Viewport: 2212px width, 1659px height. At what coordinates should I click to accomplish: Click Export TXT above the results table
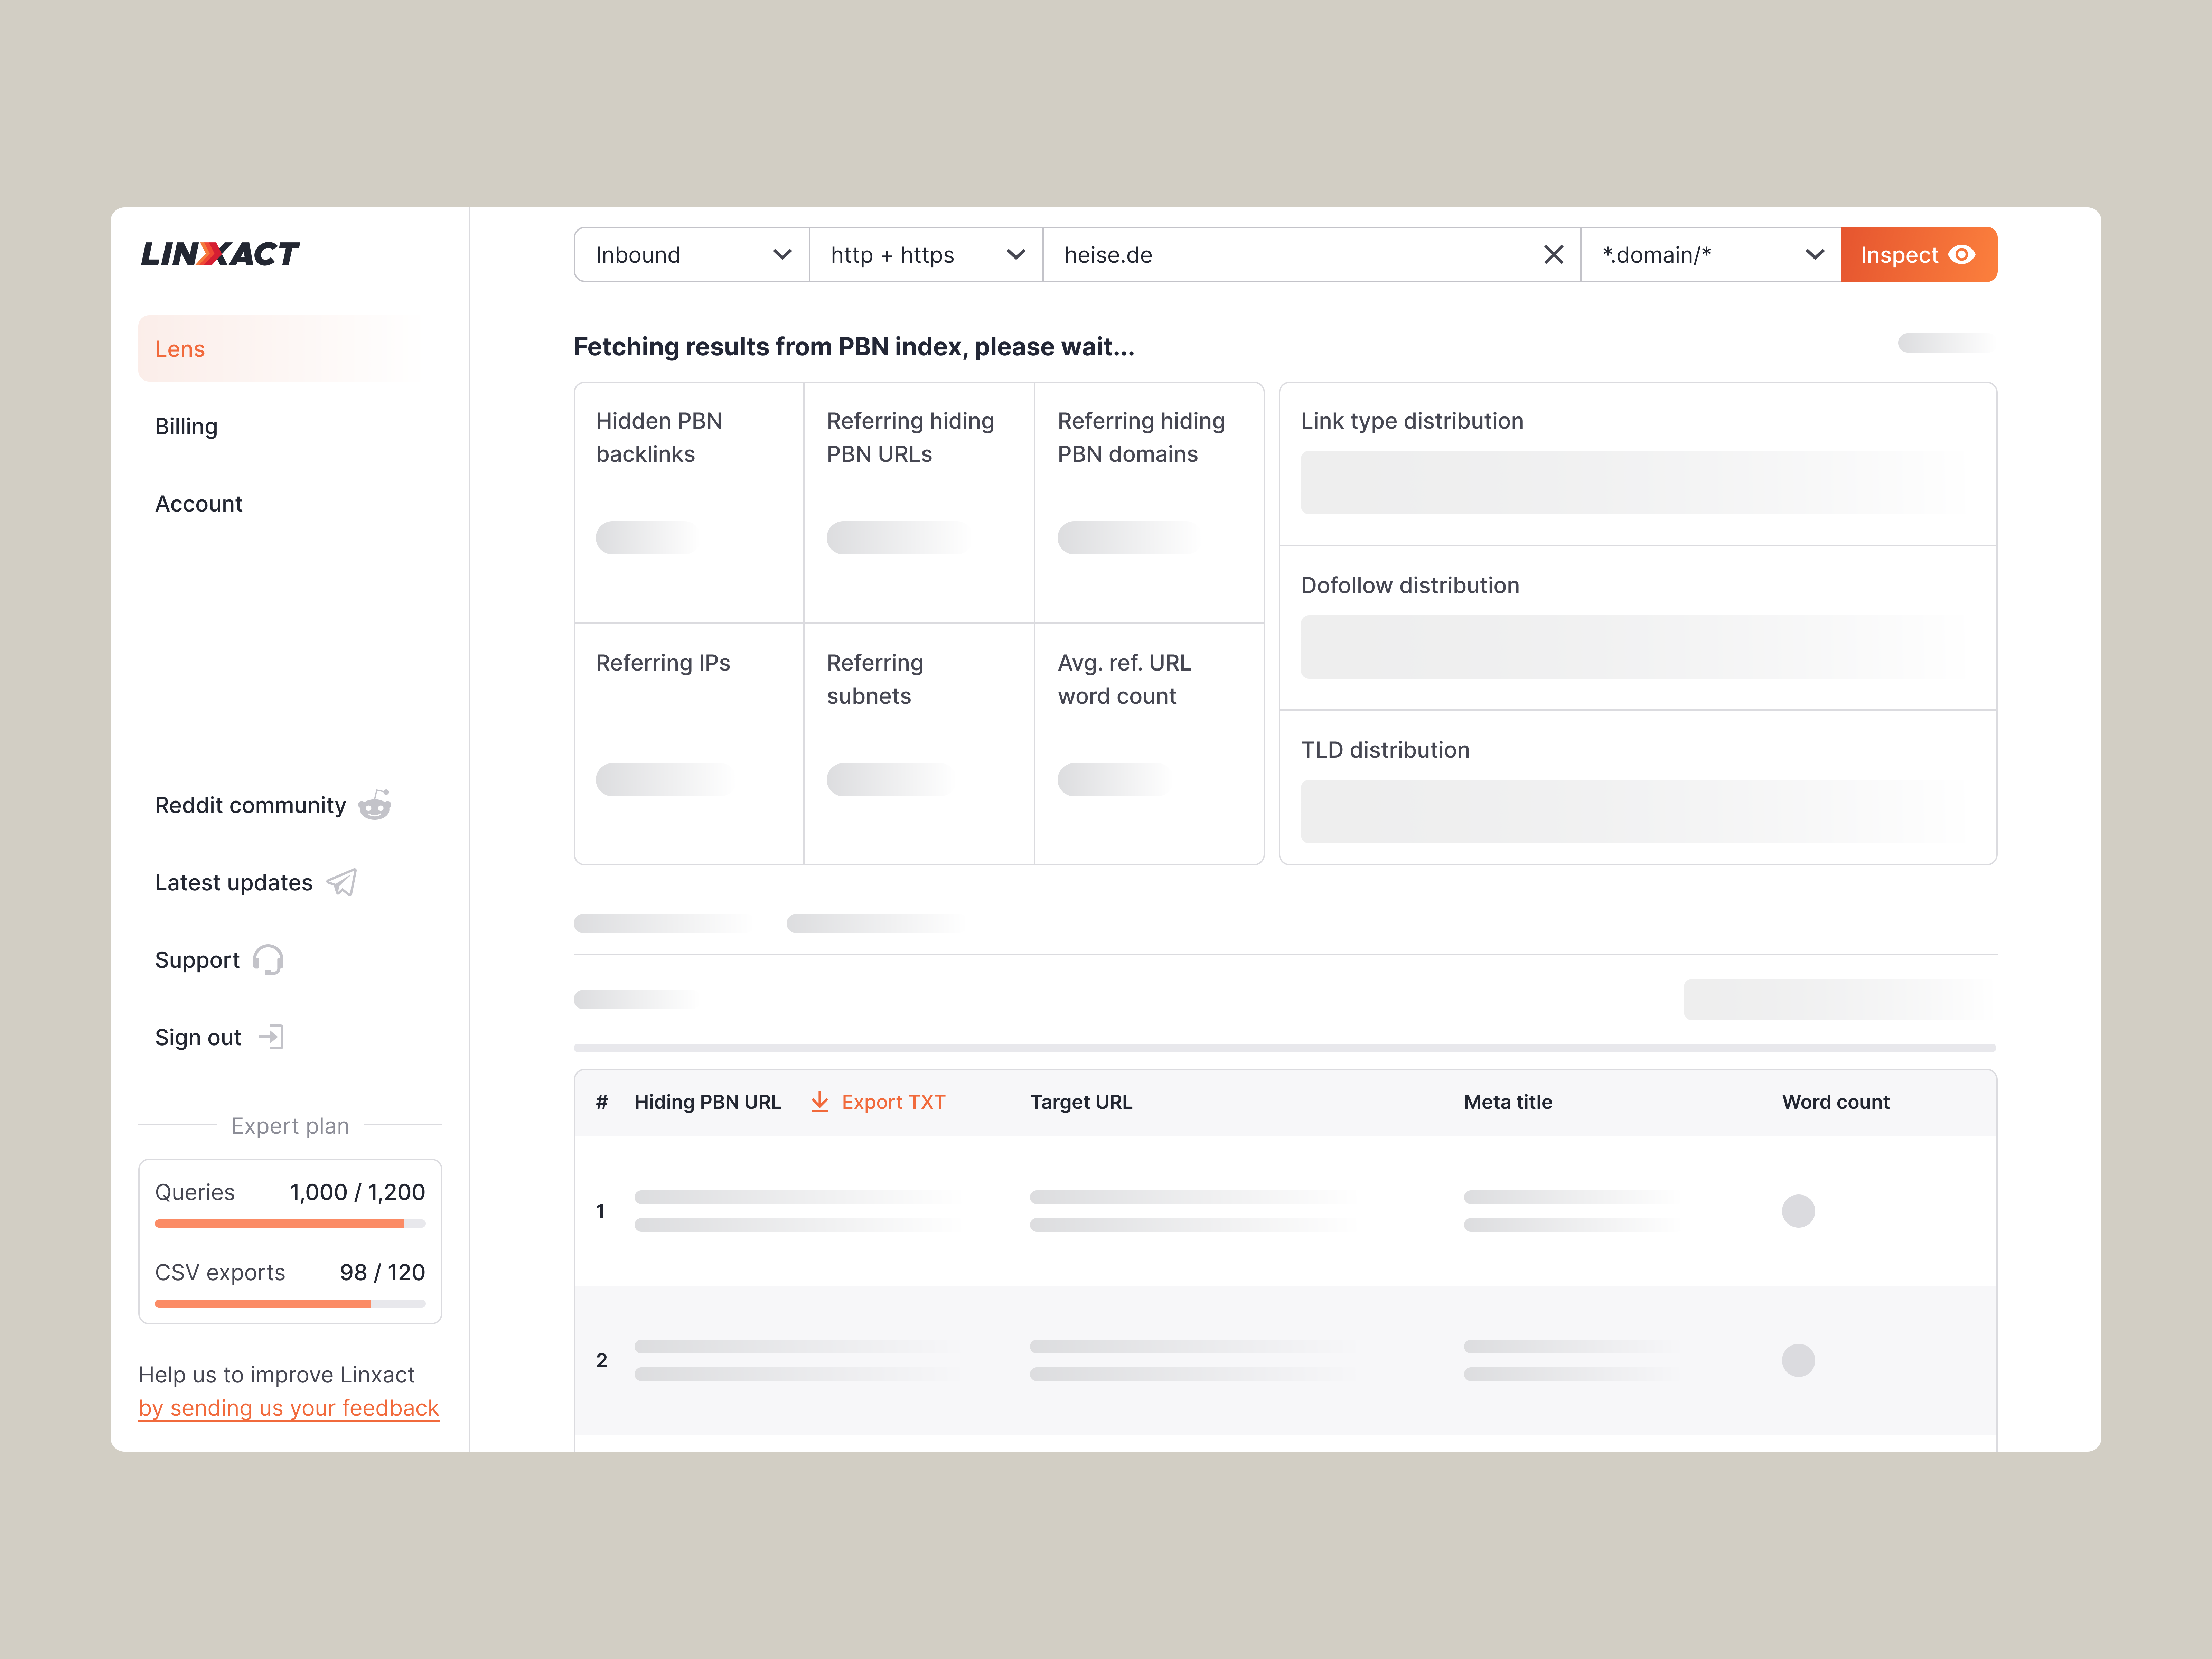(x=894, y=1101)
